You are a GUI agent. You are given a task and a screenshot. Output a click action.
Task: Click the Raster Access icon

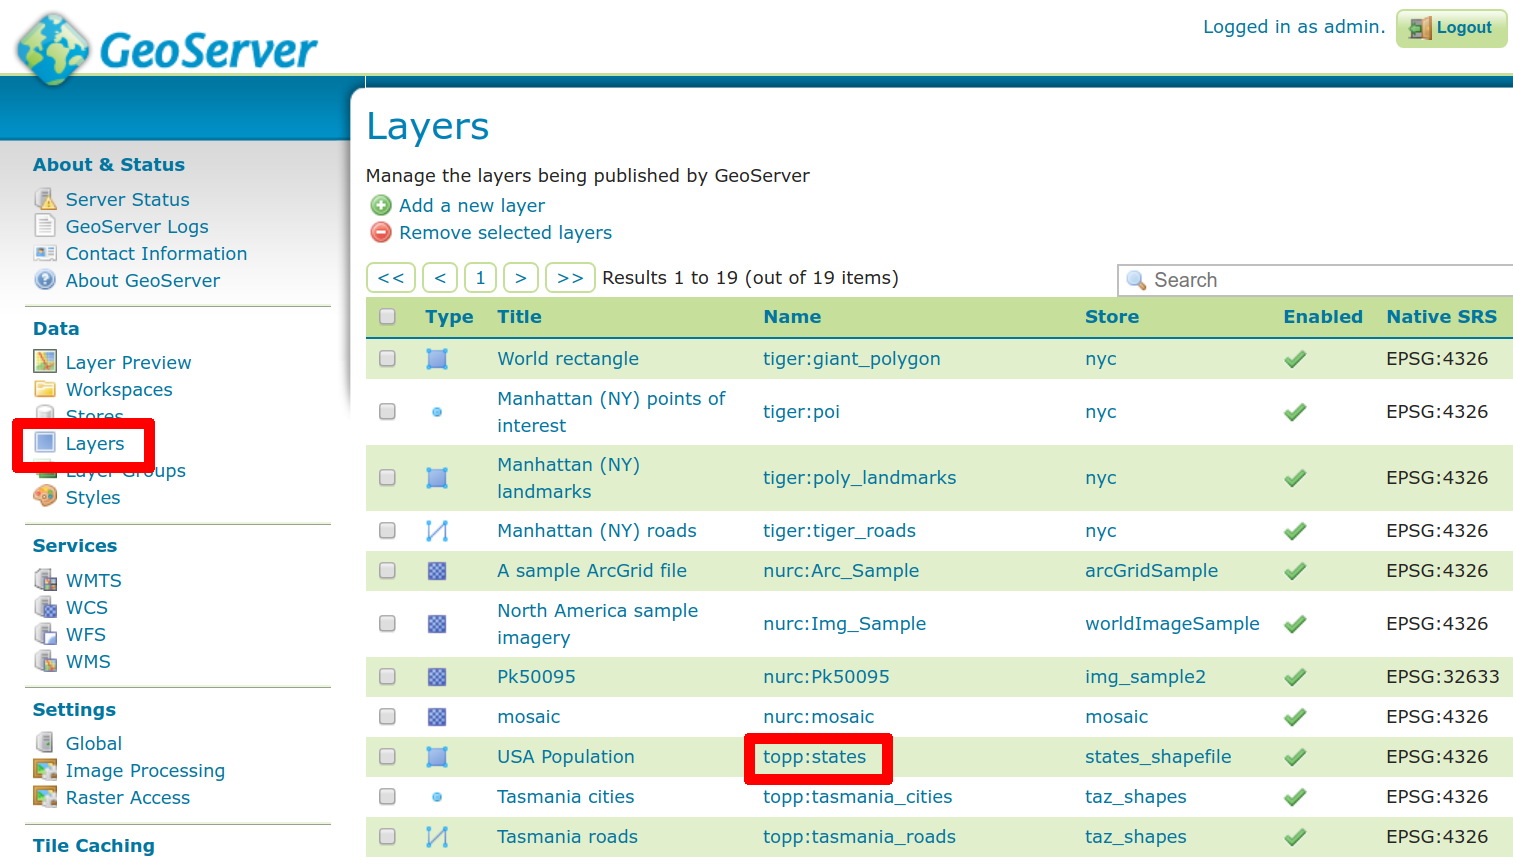(45, 797)
